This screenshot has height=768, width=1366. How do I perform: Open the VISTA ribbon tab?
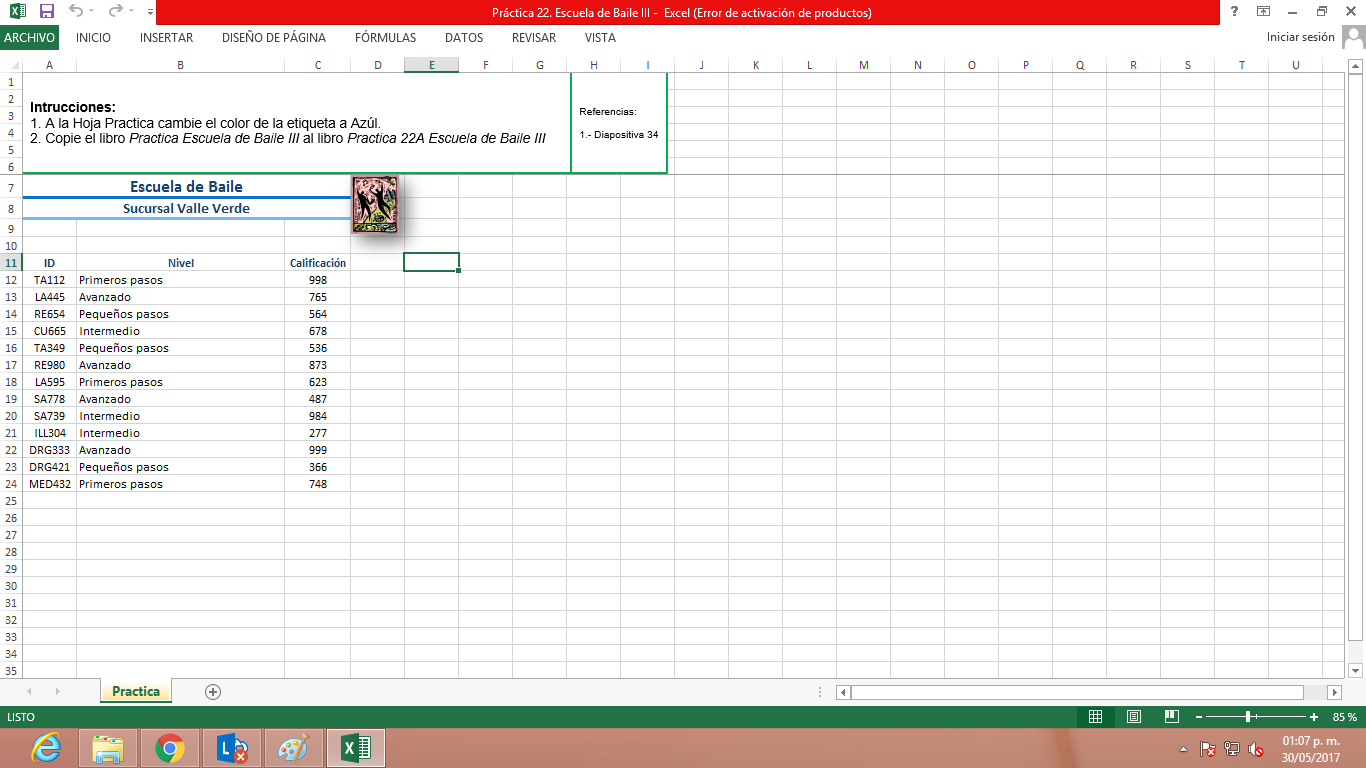pyautogui.click(x=600, y=38)
